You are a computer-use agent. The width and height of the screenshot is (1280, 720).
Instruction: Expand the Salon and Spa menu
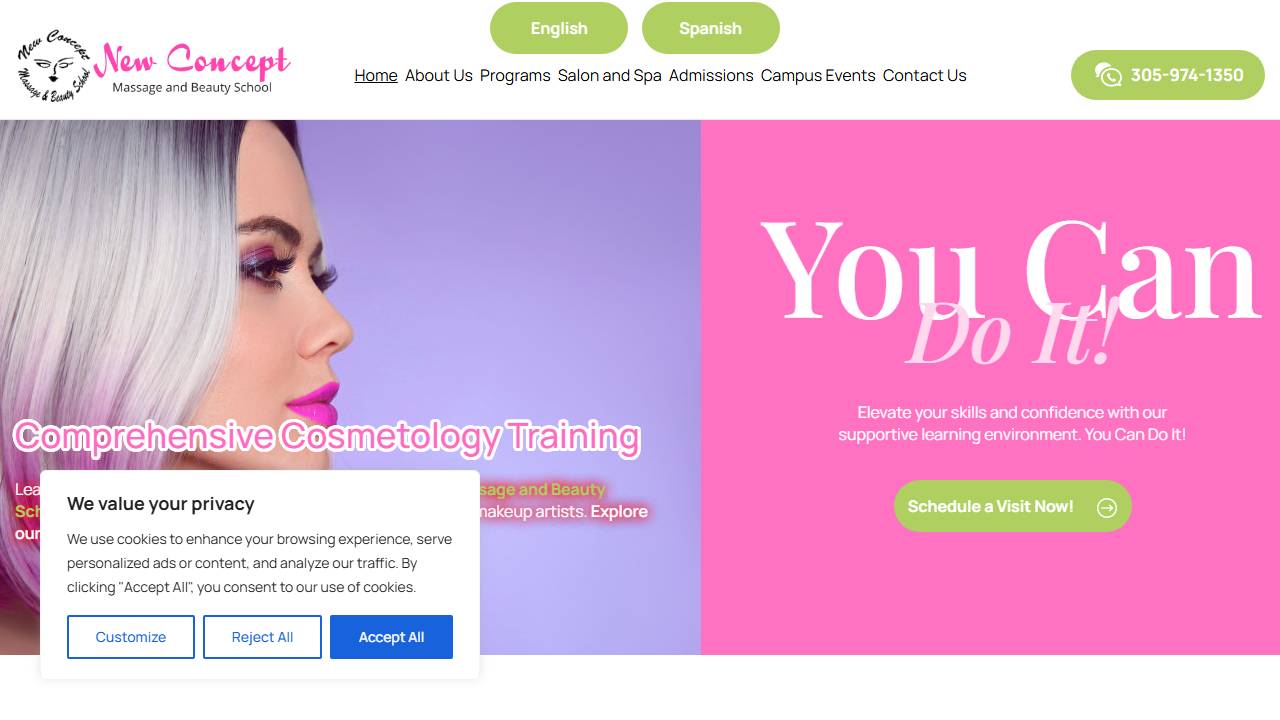(x=610, y=76)
